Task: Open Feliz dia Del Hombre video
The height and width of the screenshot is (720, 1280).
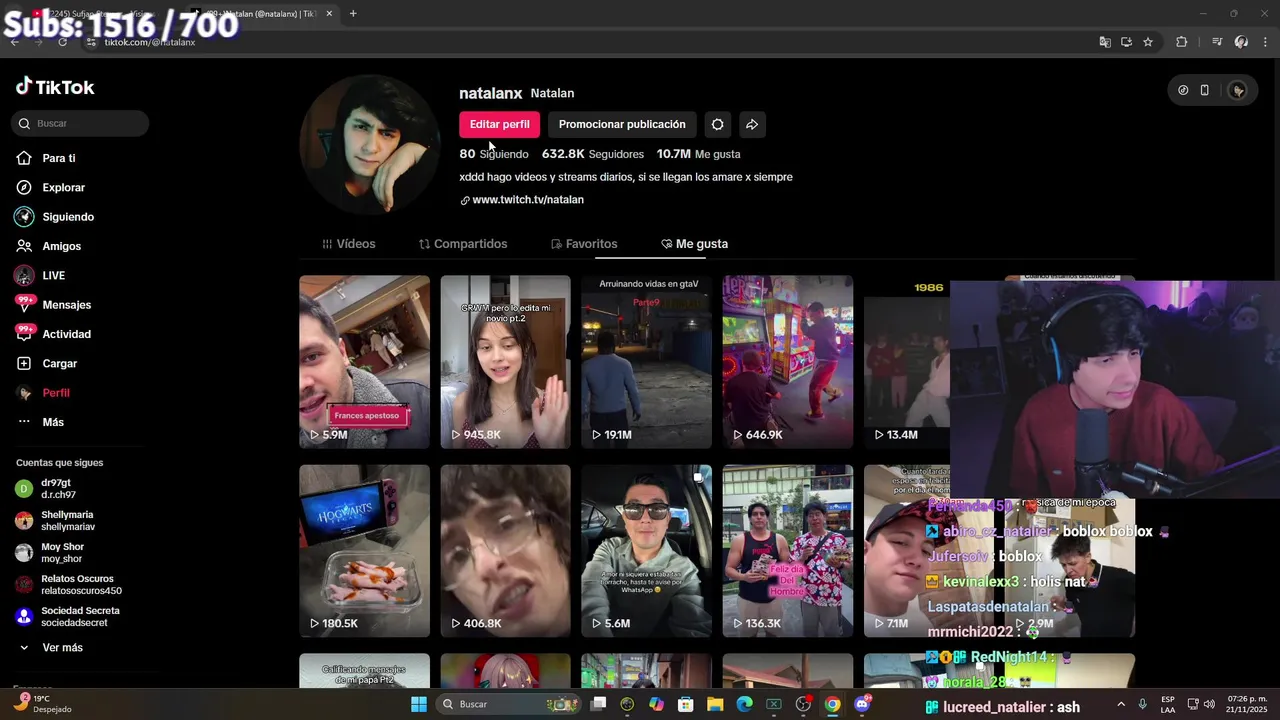Action: (788, 551)
